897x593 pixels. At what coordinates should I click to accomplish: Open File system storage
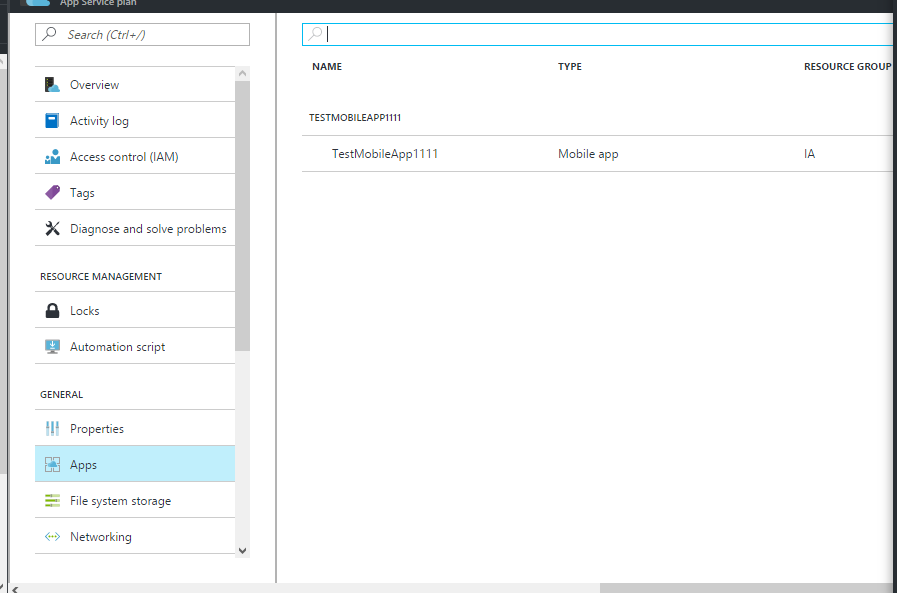pos(135,500)
